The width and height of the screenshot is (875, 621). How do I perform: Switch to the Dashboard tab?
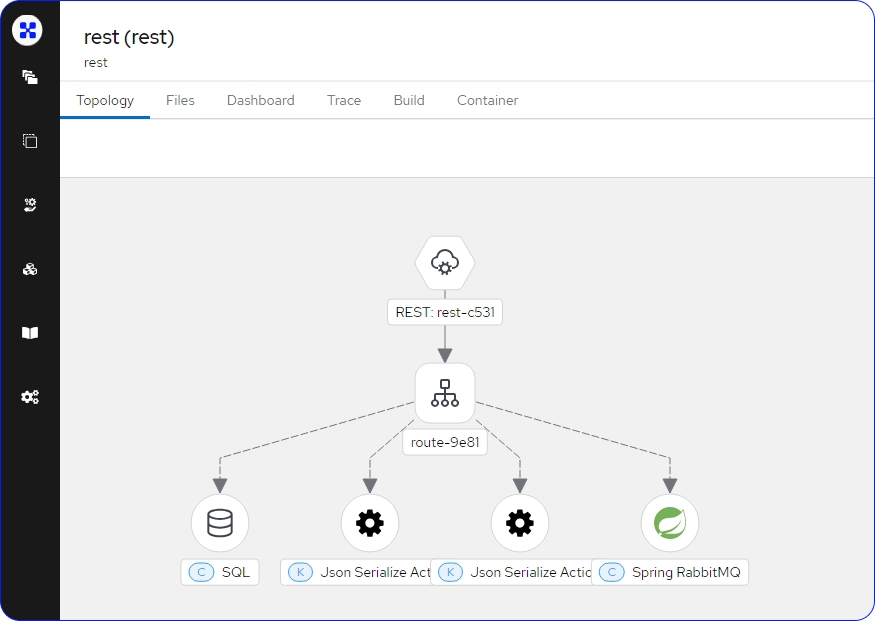click(260, 100)
